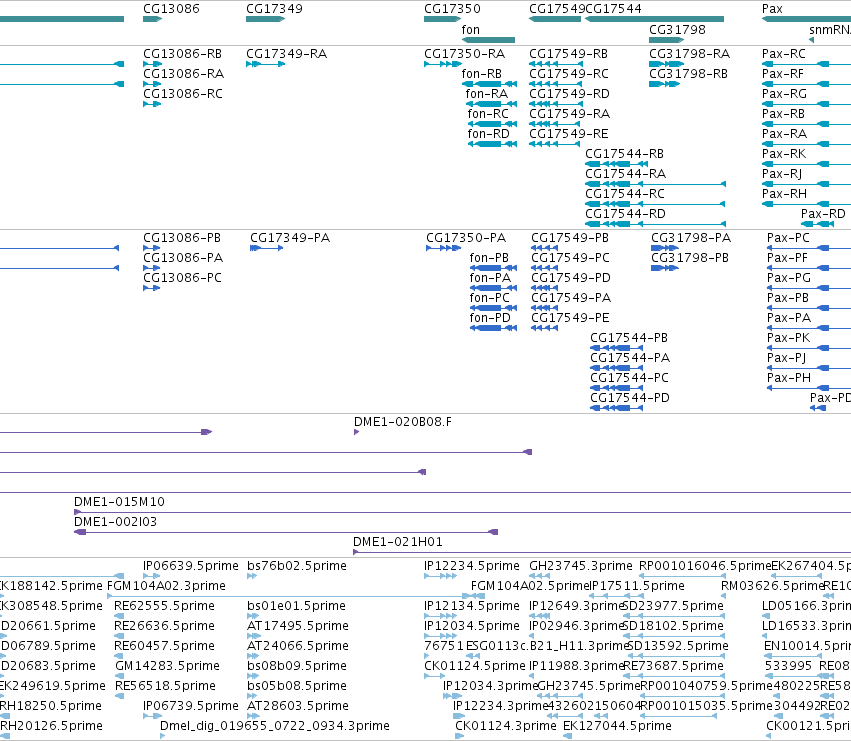
Task: Open transcript CG17350-RA label
Action: click(x=465, y=54)
